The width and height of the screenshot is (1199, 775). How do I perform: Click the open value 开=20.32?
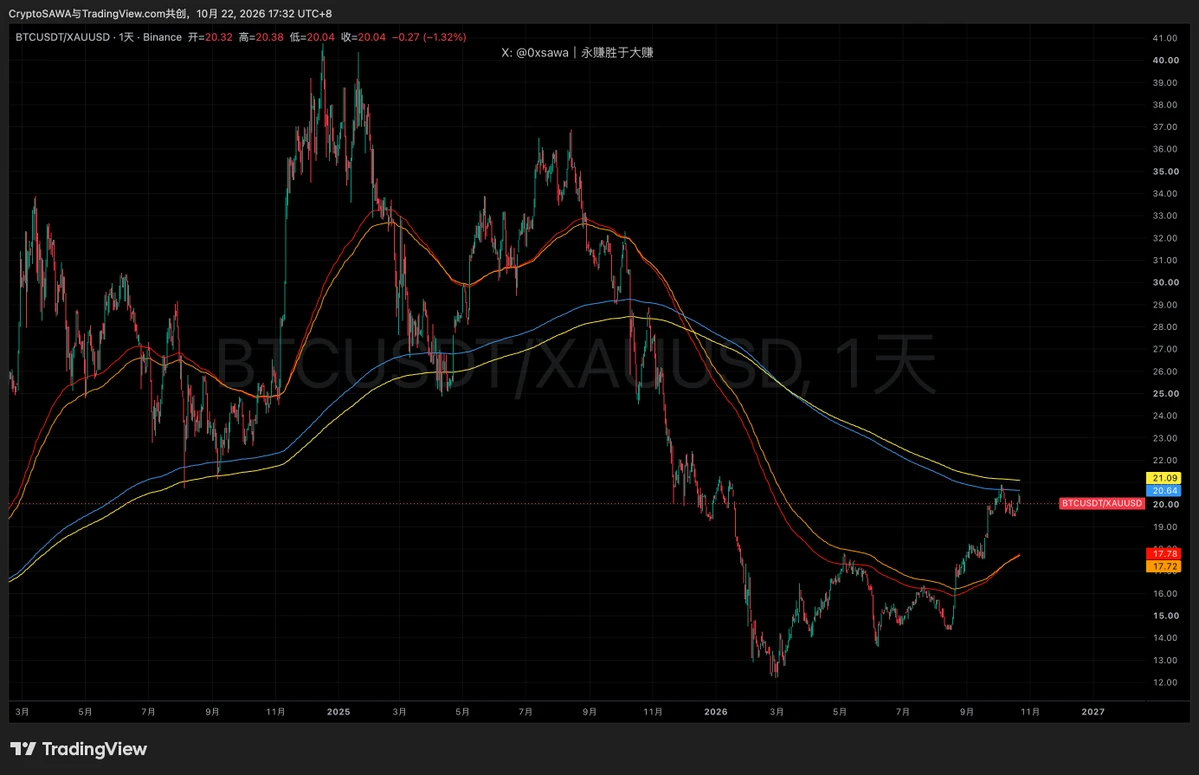click(210, 37)
